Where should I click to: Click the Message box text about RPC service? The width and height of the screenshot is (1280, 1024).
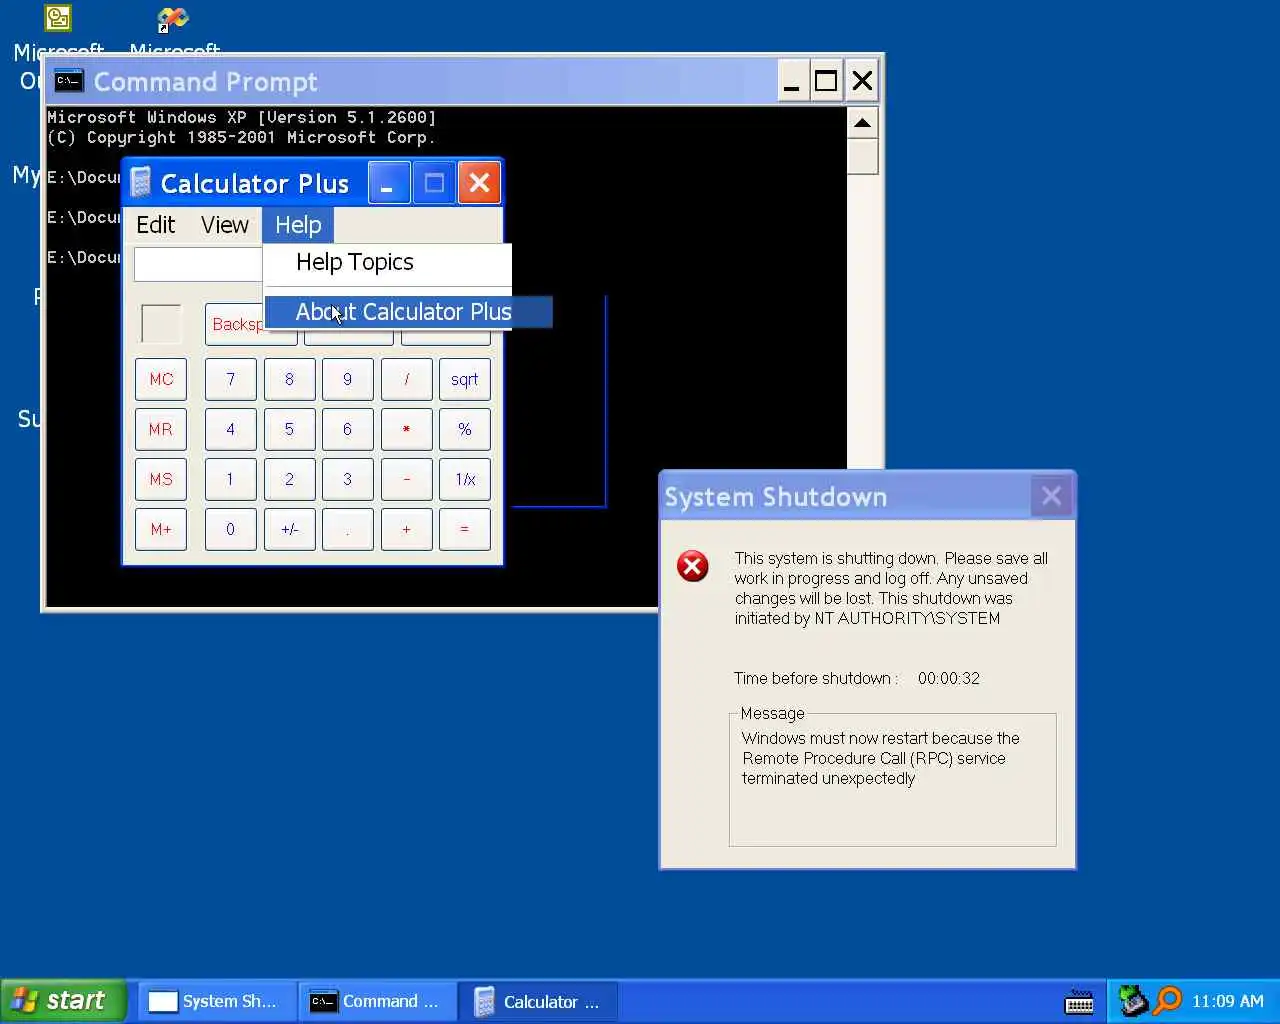[880, 758]
